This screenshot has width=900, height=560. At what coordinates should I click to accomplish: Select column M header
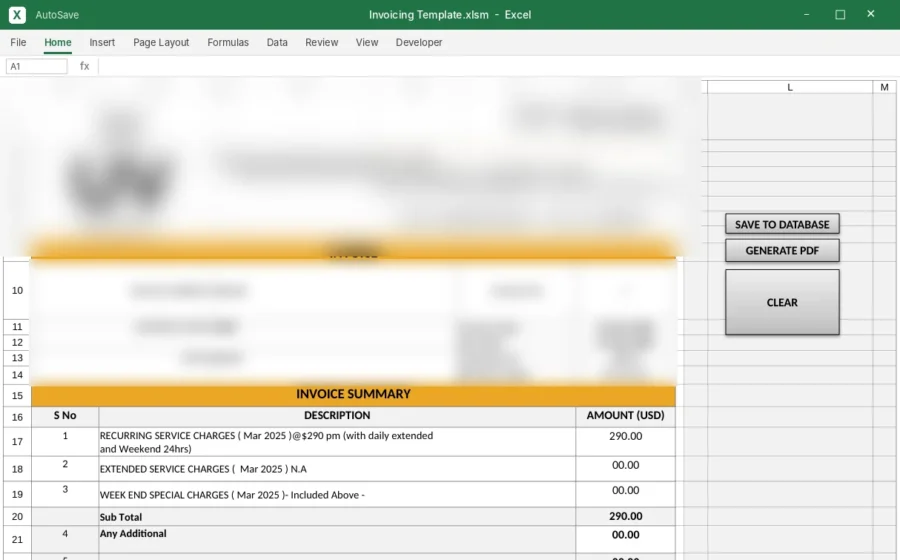tap(885, 87)
